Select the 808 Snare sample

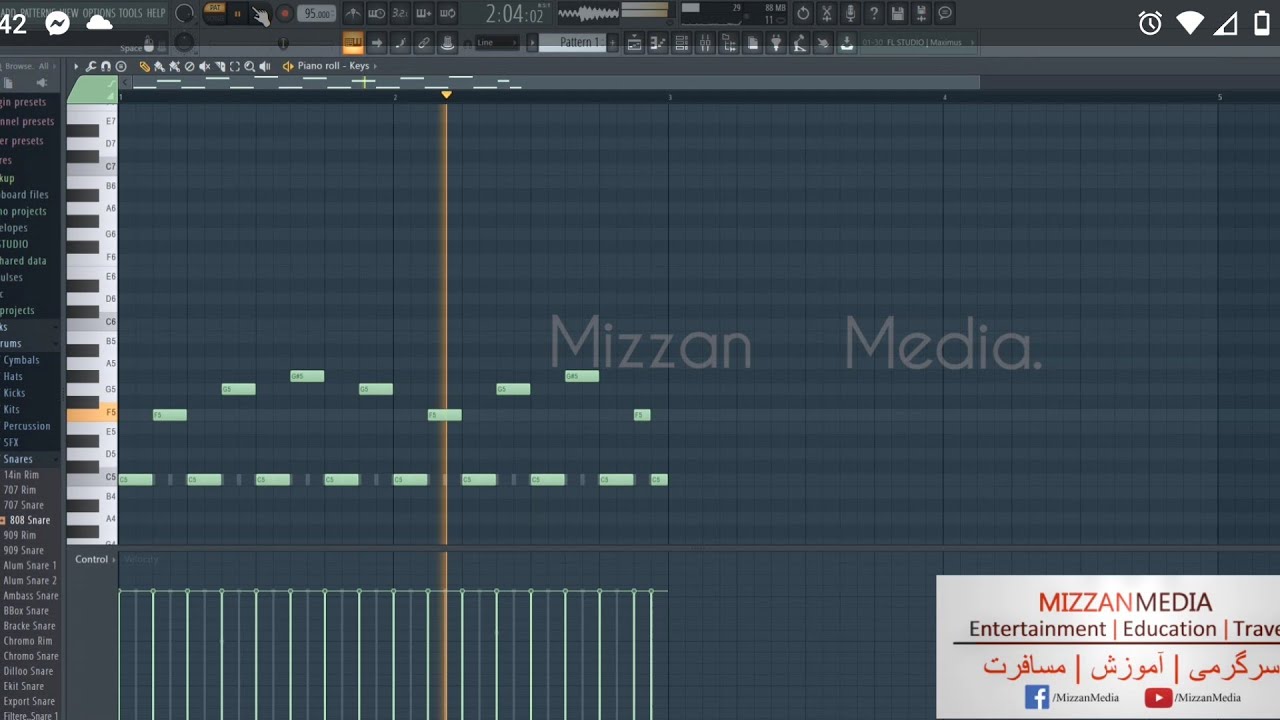coord(29,520)
